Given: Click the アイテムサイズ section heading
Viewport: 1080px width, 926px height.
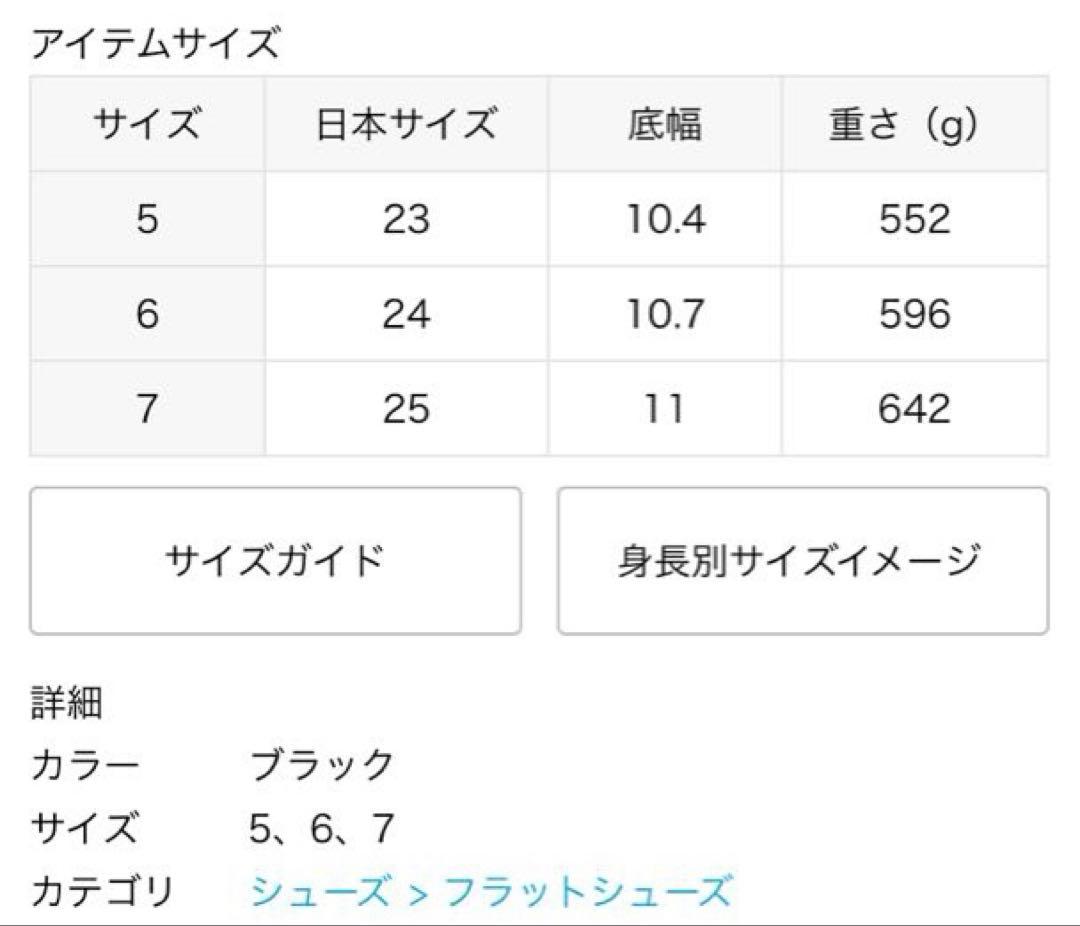Looking at the screenshot, I should point(155,45).
